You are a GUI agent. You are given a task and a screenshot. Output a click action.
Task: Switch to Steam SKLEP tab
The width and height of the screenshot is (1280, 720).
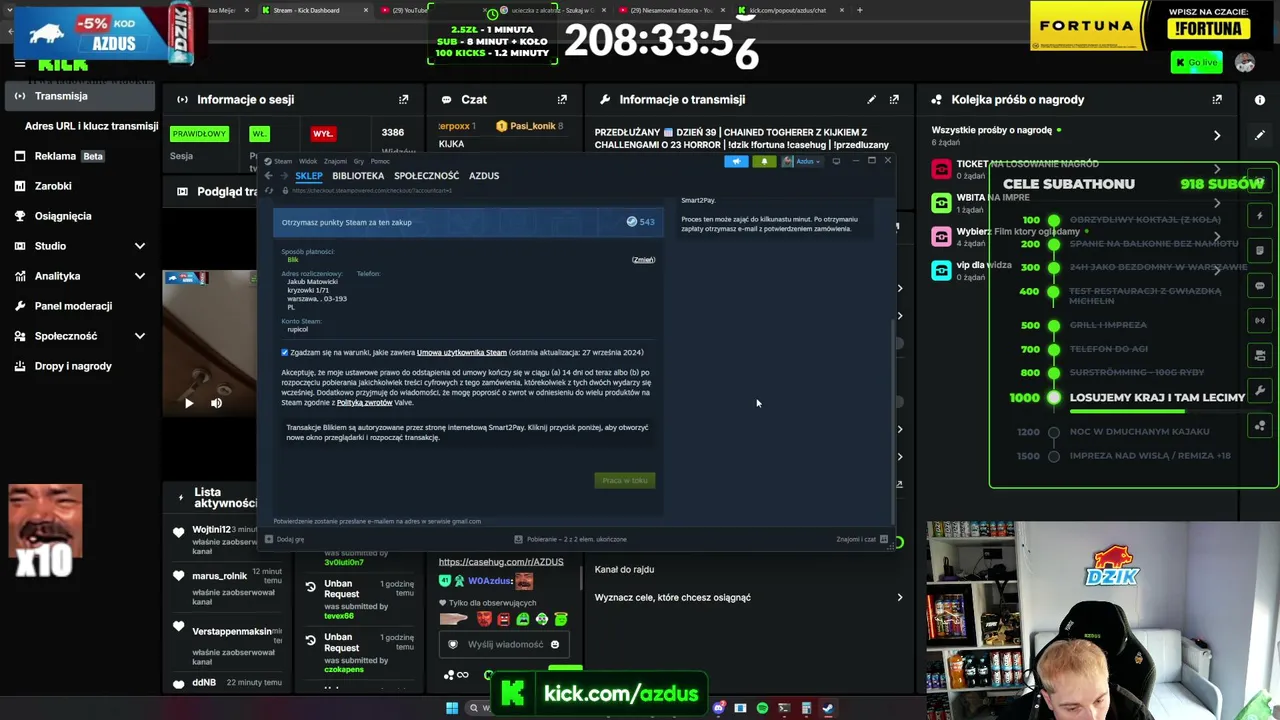click(x=309, y=176)
